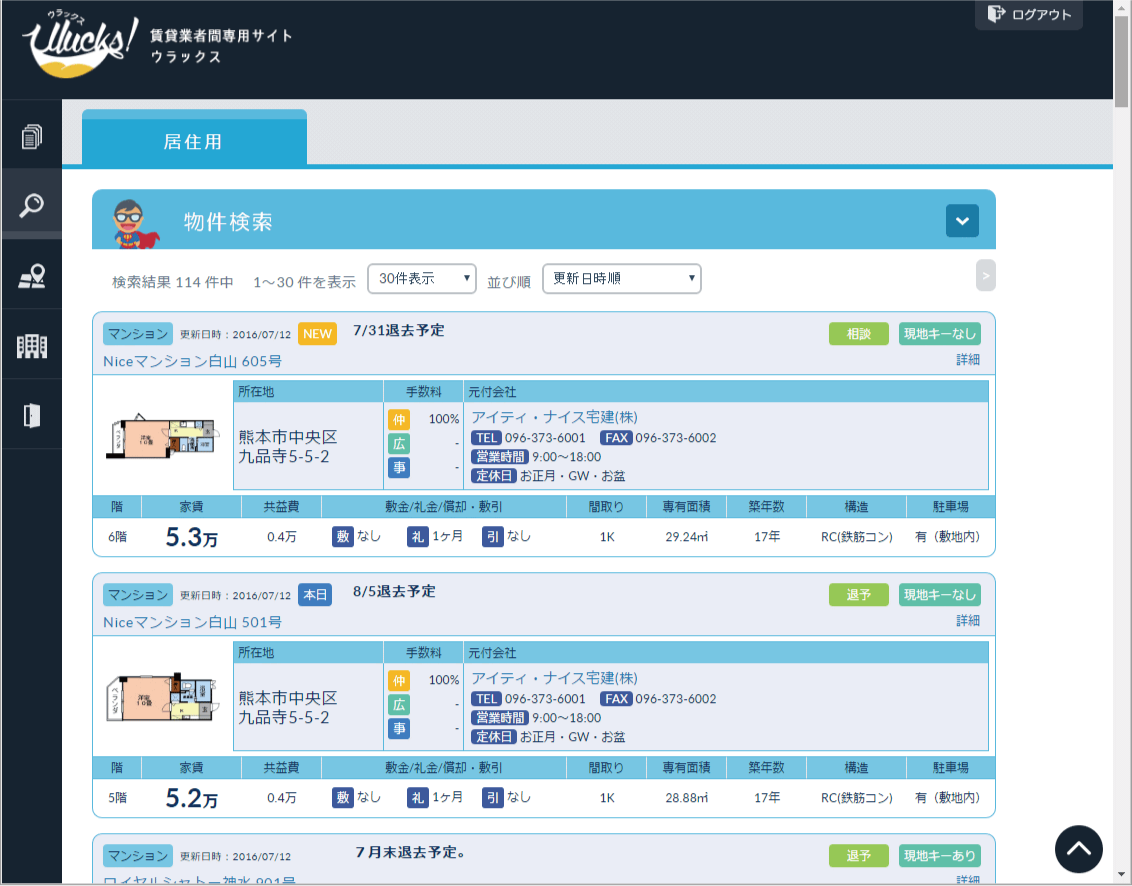Click 敷 icon in 501号 listing row
The image size is (1132, 886).
343,797
